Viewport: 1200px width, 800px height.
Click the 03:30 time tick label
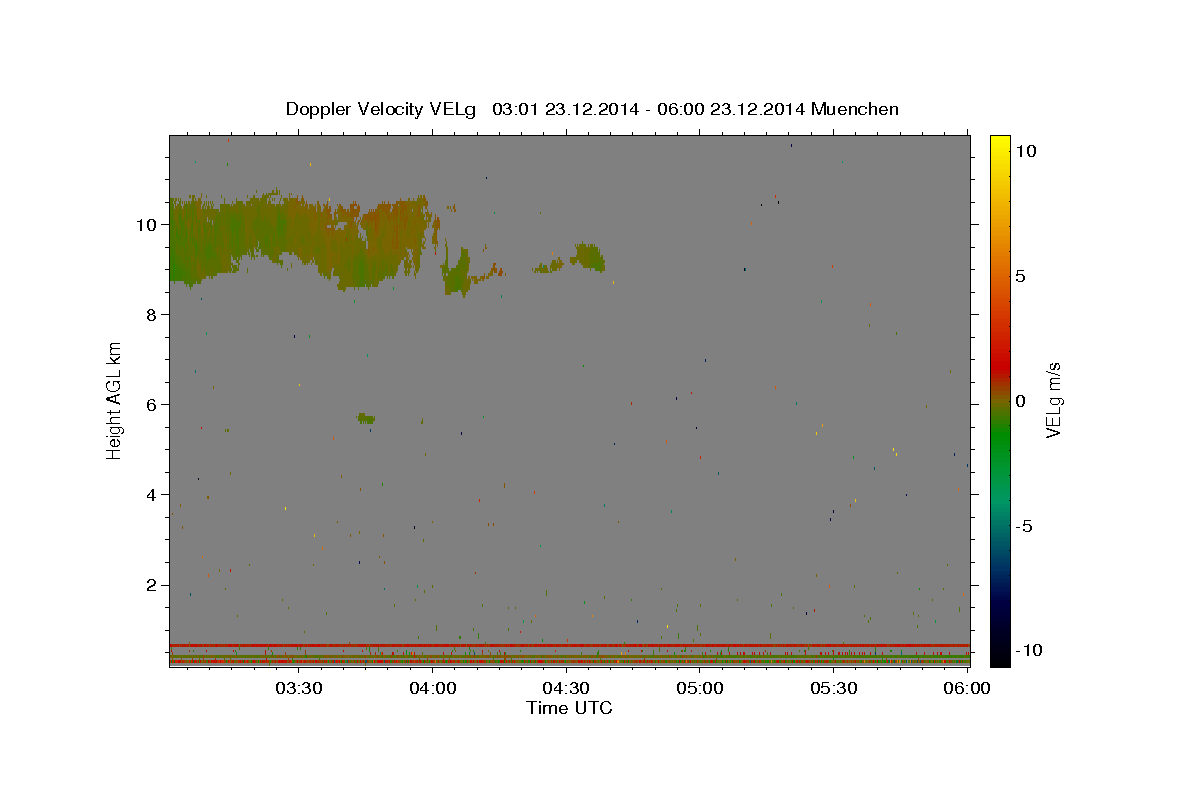click(300, 688)
